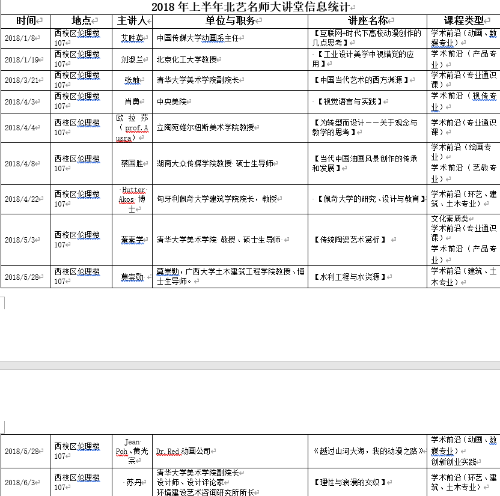The height and width of the screenshot is (496, 500).
Task: Select the 地点 column header
Action: tap(82, 21)
